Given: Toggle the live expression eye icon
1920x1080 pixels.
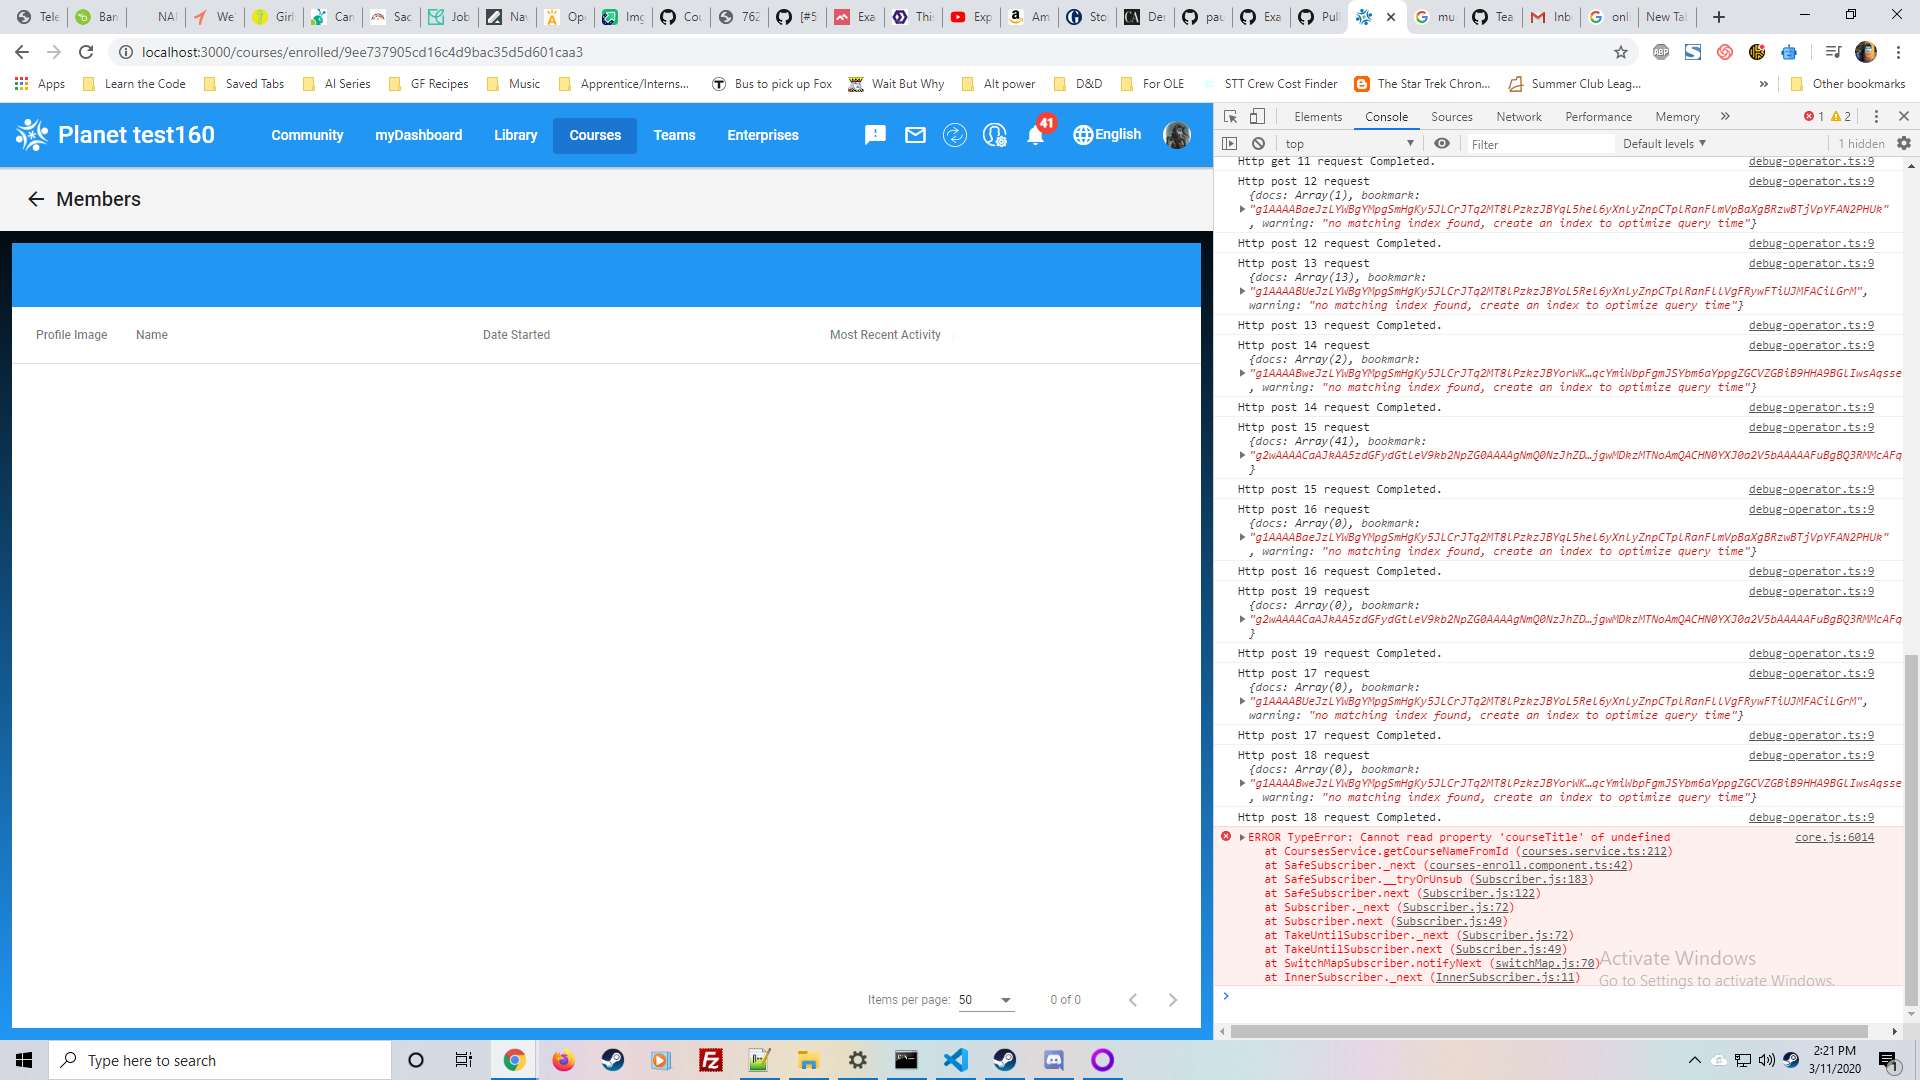Looking at the screenshot, I should click(x=1442, y=143).
